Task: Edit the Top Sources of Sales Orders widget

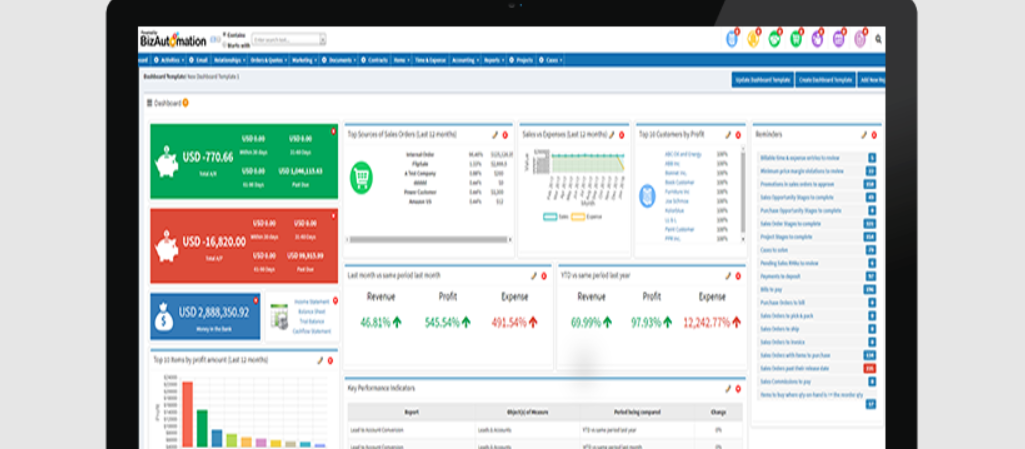Action: click(x=495, y=135)
